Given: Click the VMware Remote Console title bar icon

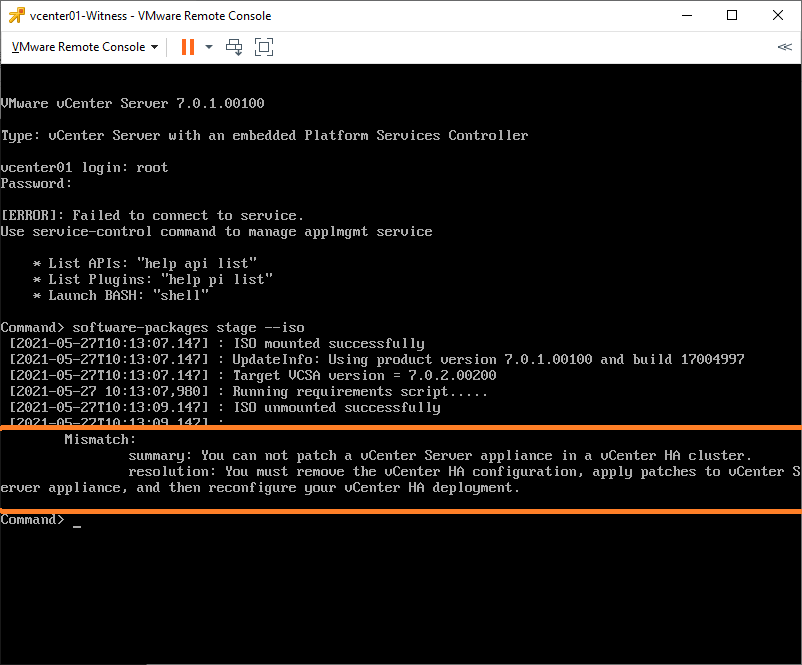Looking at the screenshot, I should 16,16.
